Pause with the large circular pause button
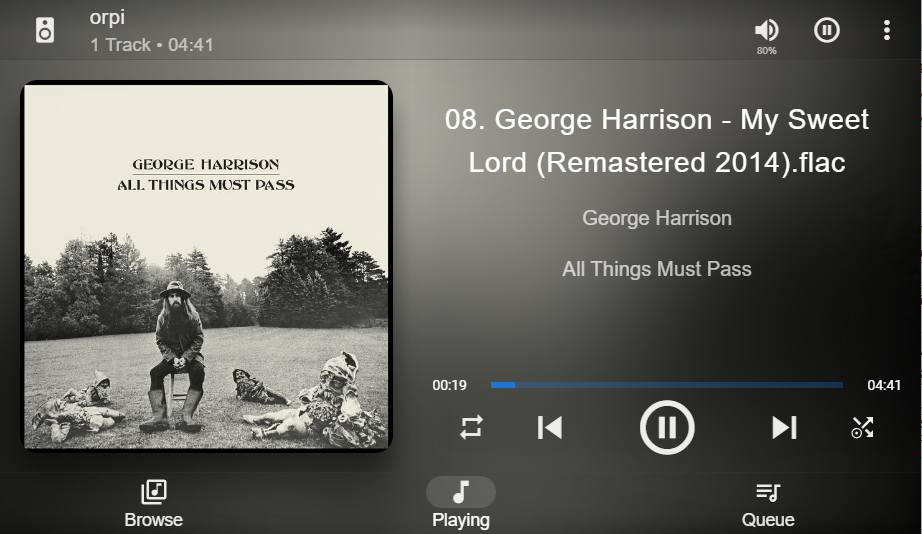 coord(667,428)
